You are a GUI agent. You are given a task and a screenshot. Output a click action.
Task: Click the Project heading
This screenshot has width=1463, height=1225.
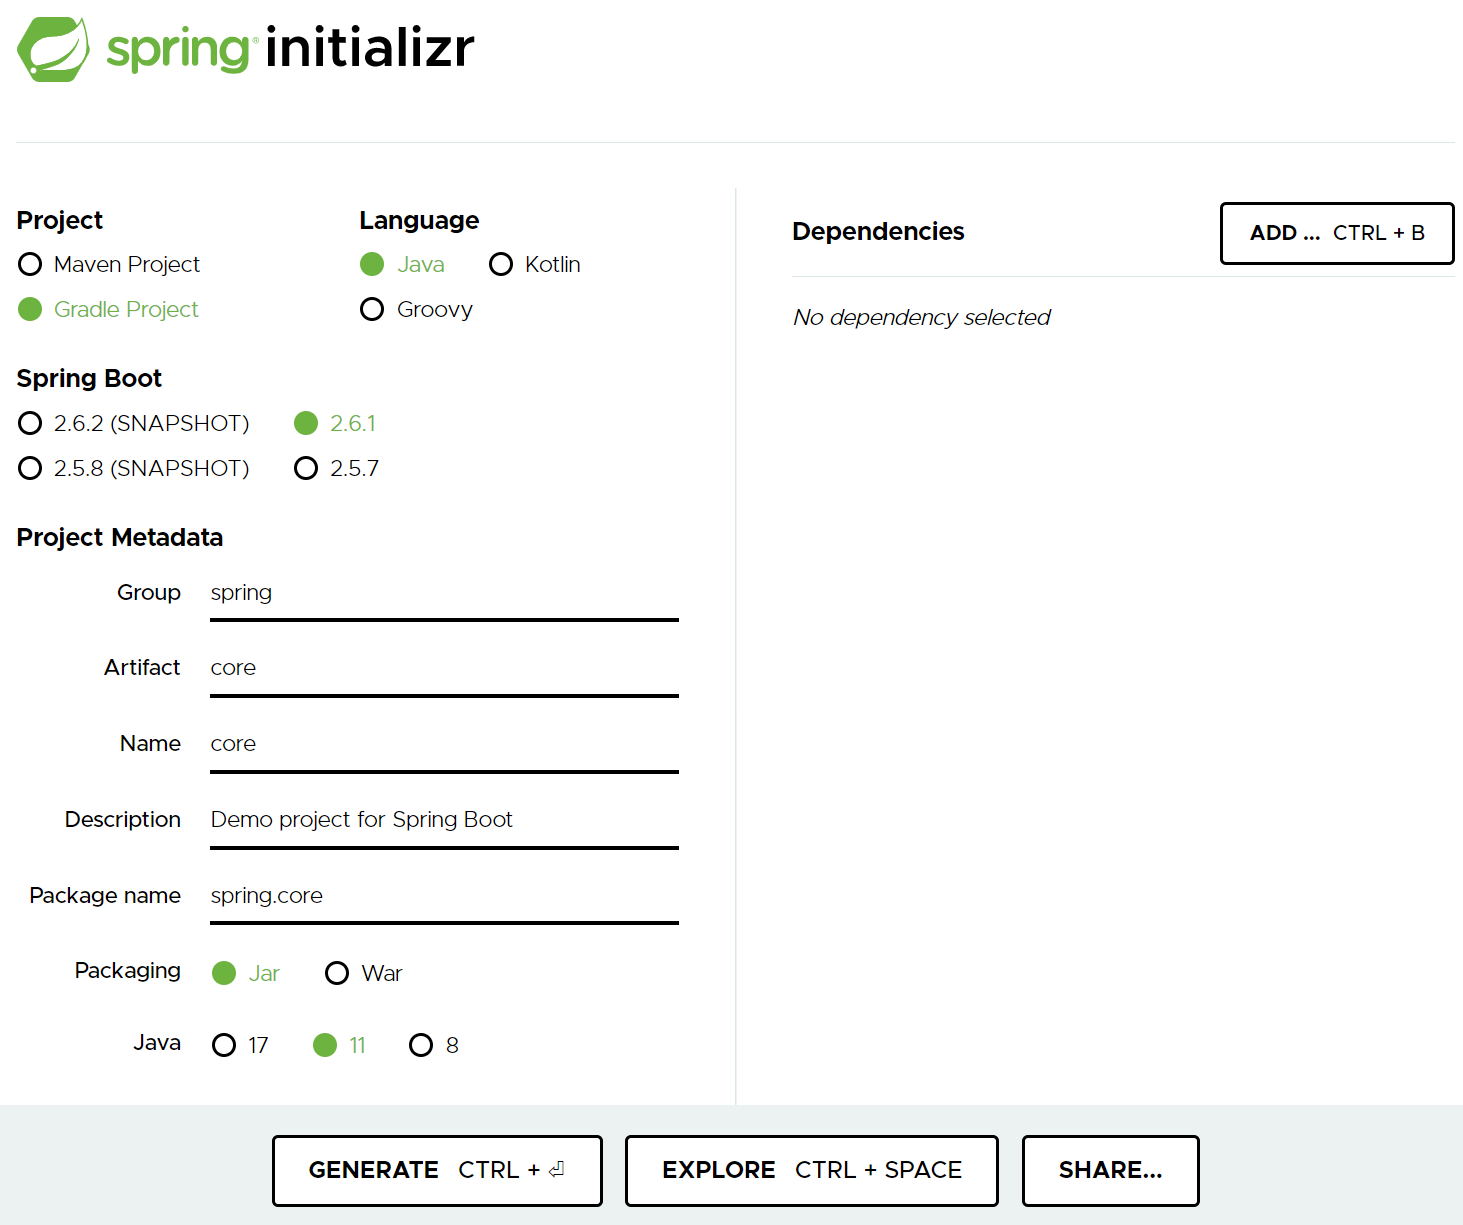[x=60, y=221]
